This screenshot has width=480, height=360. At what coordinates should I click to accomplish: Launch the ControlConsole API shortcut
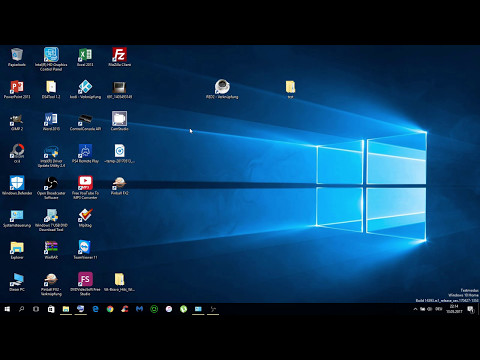pos(85,121)
